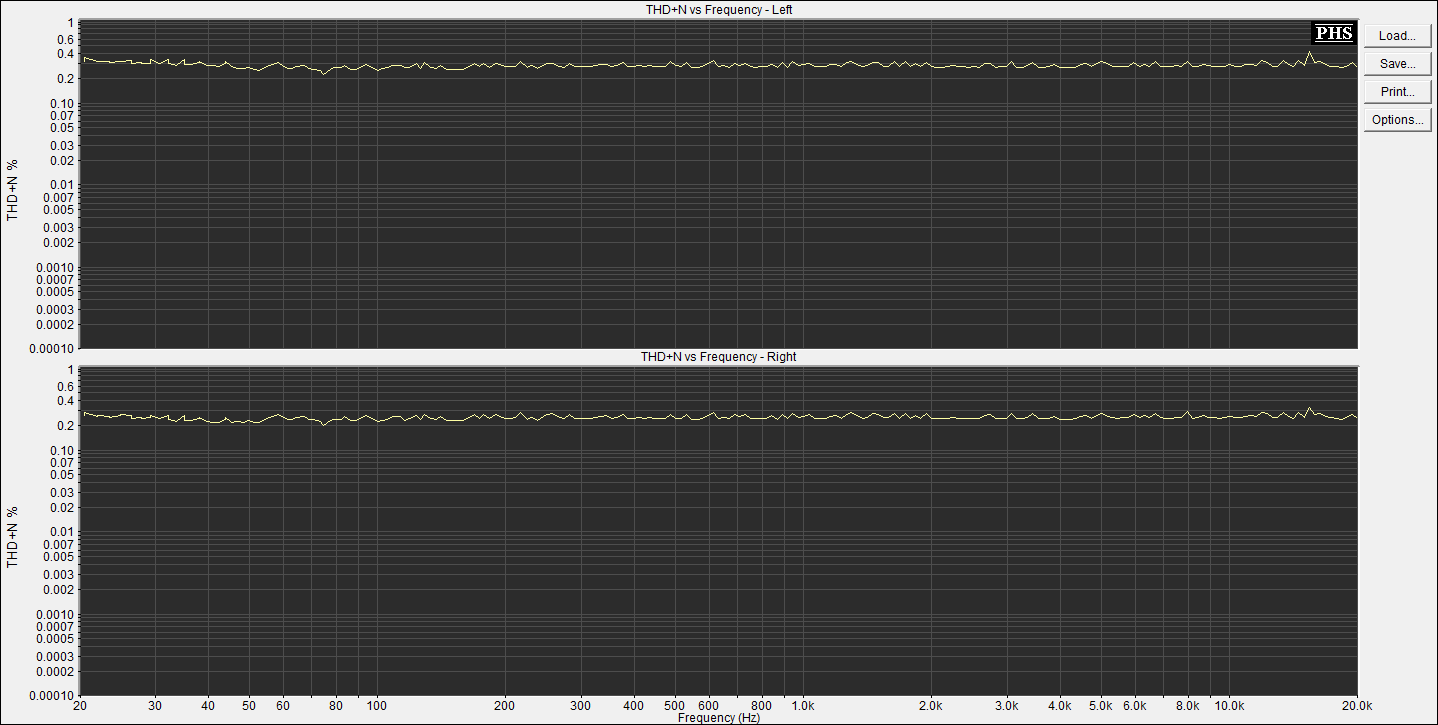Viewport: 1438px width, 725px height.
Task: Click the THD+N % label of Right graph
Action: [12, 537]
